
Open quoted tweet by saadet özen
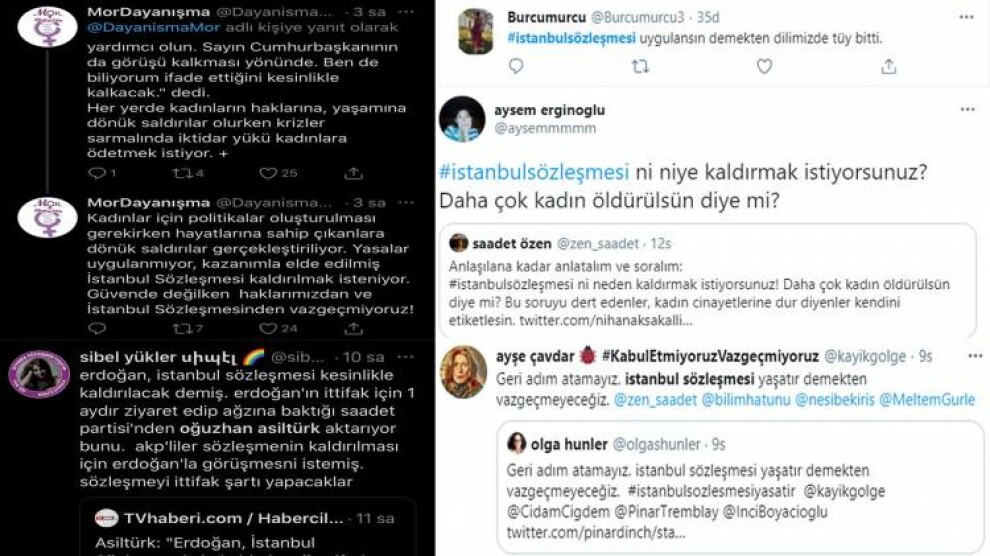coord(708,280)
